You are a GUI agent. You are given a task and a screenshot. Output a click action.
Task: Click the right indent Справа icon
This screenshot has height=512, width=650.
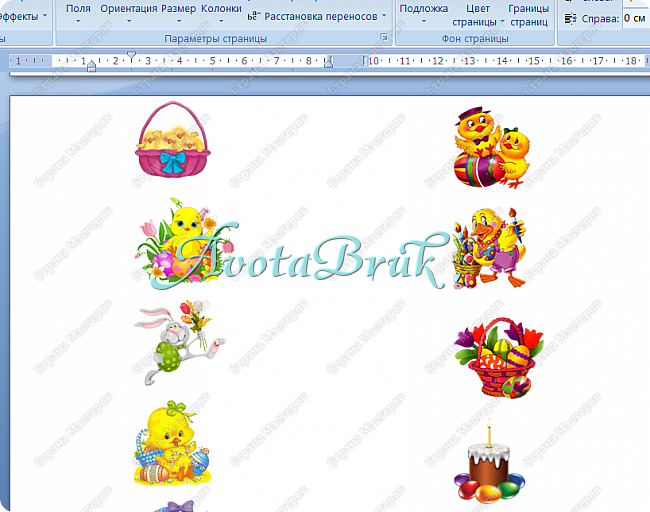(x=570, y=19)
